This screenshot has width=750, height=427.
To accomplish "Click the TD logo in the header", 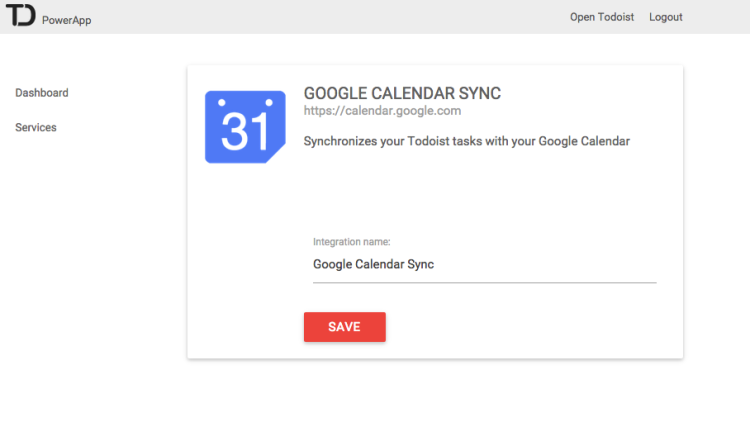I will tap(21, 15).
